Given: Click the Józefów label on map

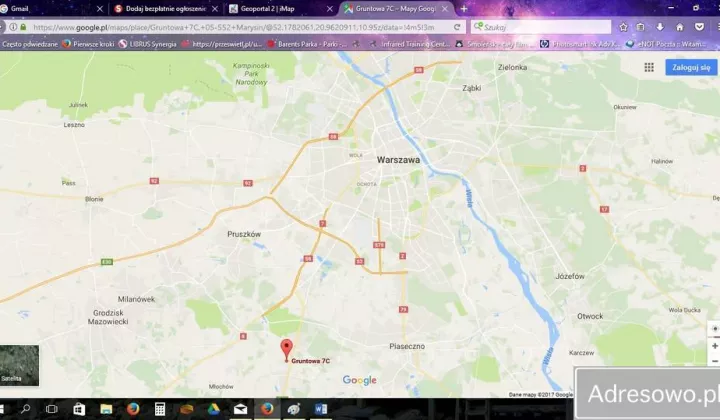Looking at the screenshot, I should [570, 276].
